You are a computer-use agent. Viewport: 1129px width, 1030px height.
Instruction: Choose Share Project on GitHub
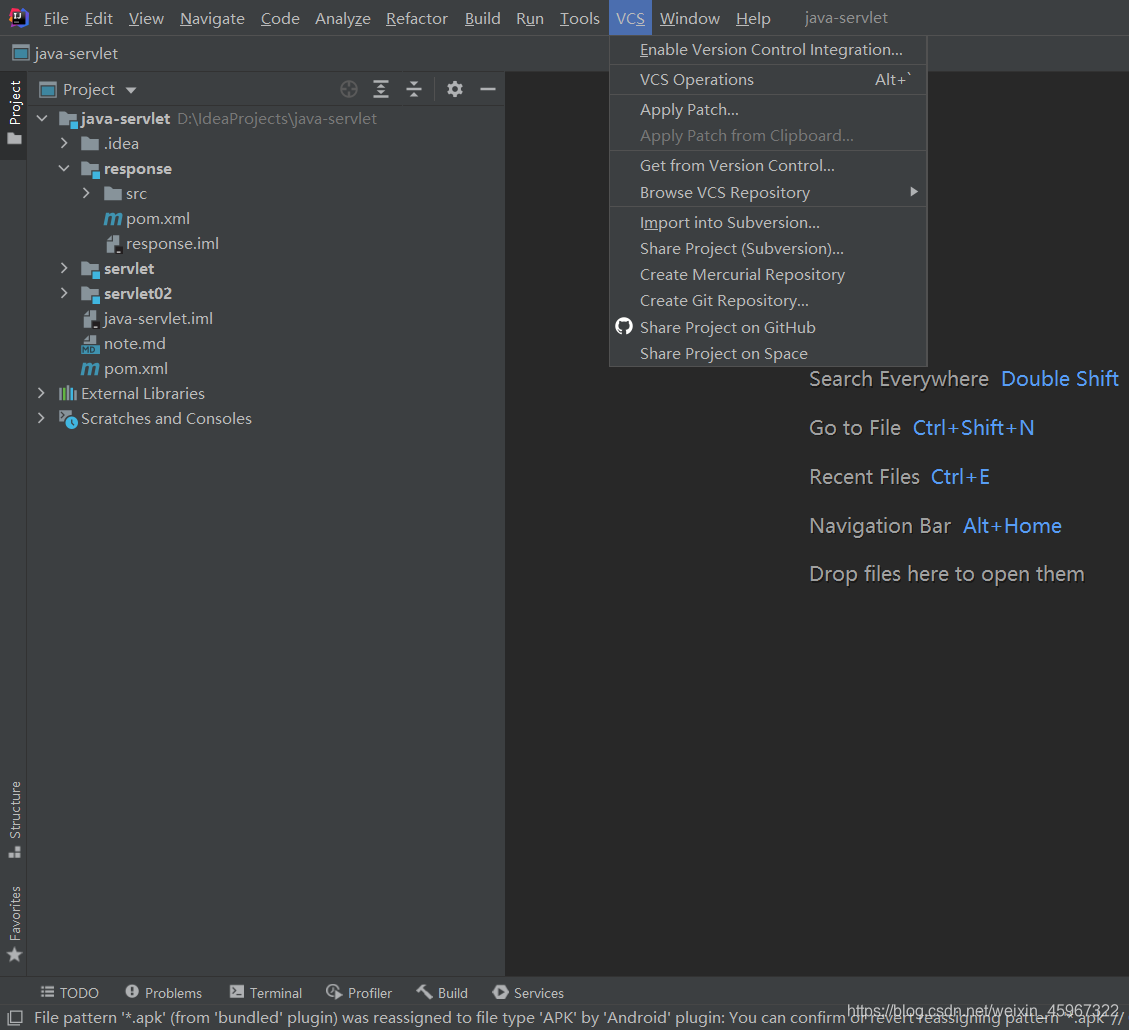pyautogui.click(x=768, y=327)
